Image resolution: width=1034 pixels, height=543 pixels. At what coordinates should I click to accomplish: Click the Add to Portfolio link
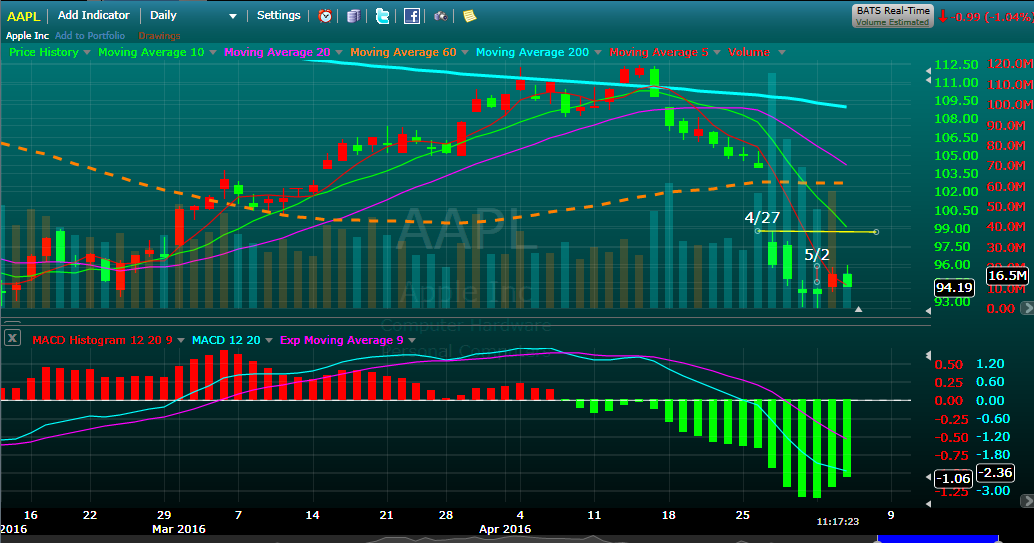(90, 35)
